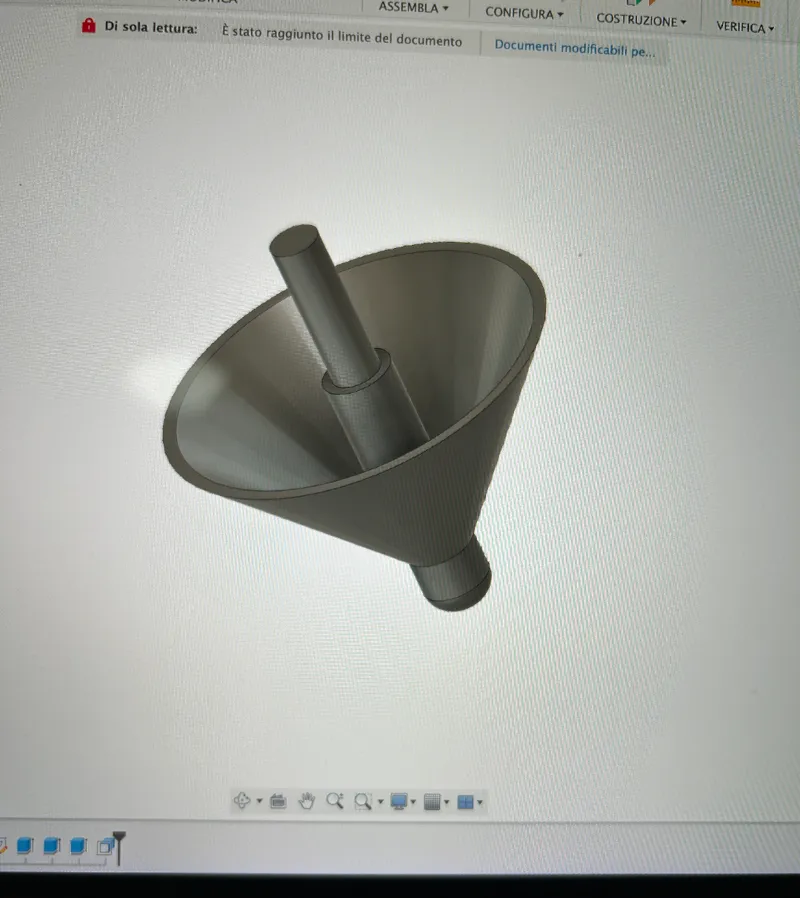Select the combine feature in the timeline
800x898 pixels.
[x=105, y=846]
